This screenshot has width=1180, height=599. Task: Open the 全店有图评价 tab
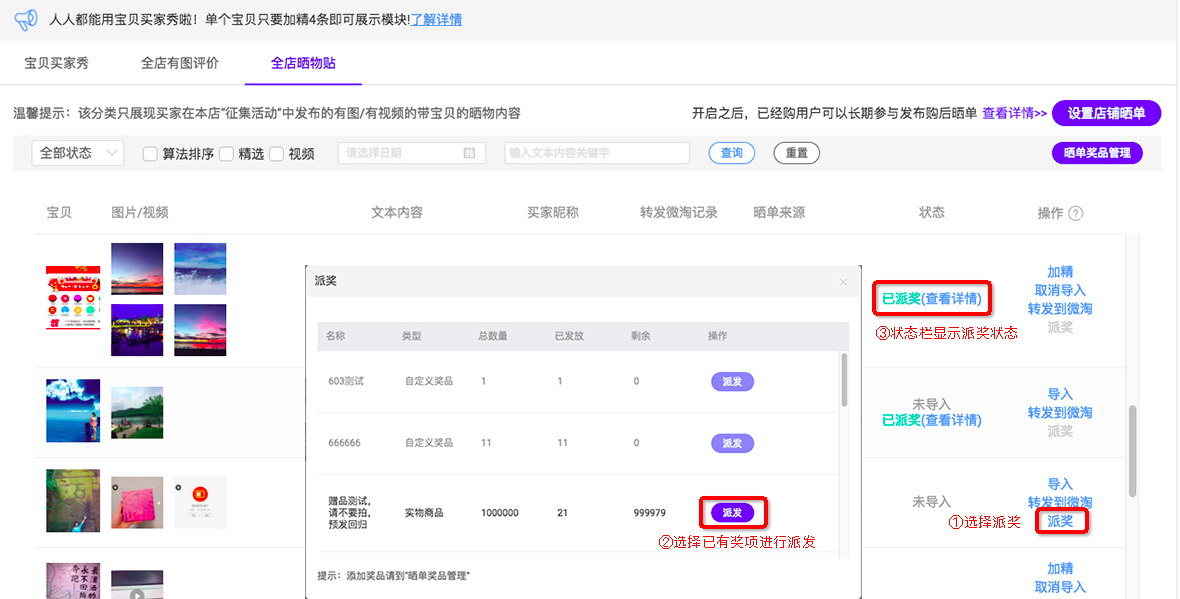(180, 63)
